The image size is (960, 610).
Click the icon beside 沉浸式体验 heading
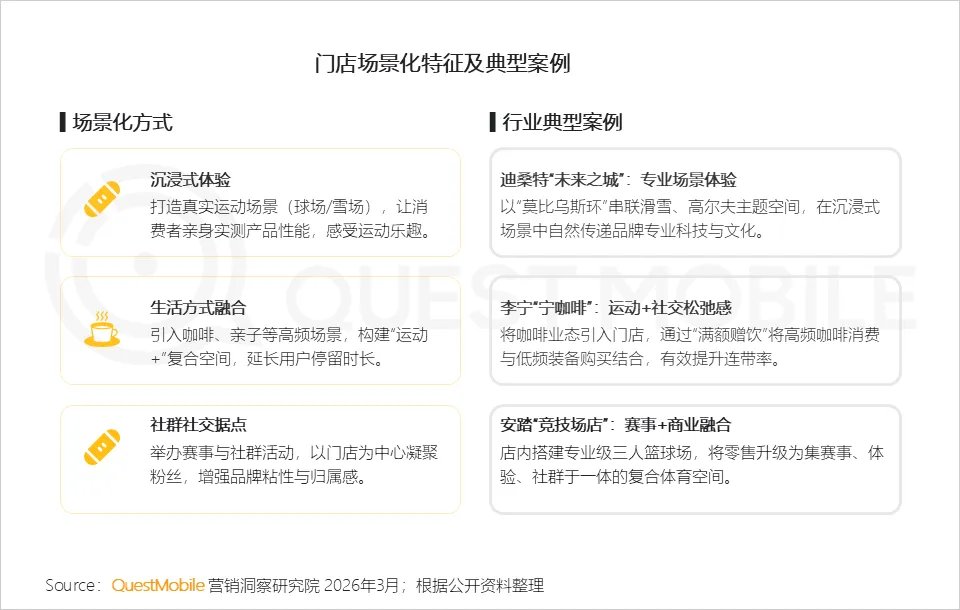click(x=102, y=199)
